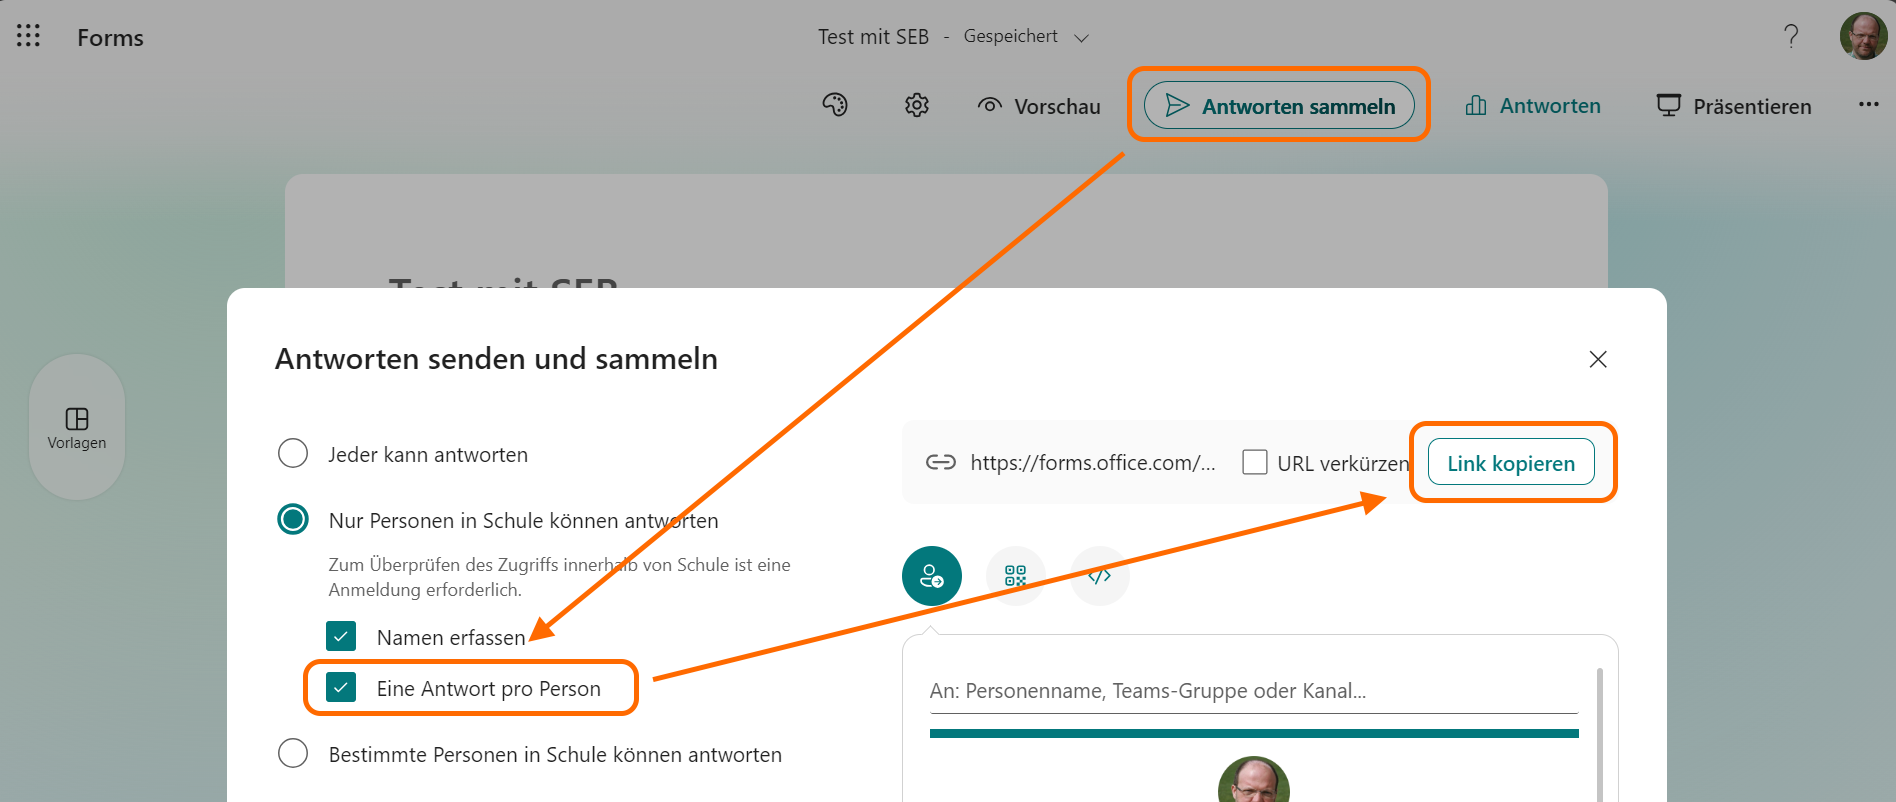Select the embed code share option
The height and width of the screenshot is (802, 1896).
point(1099,576)
